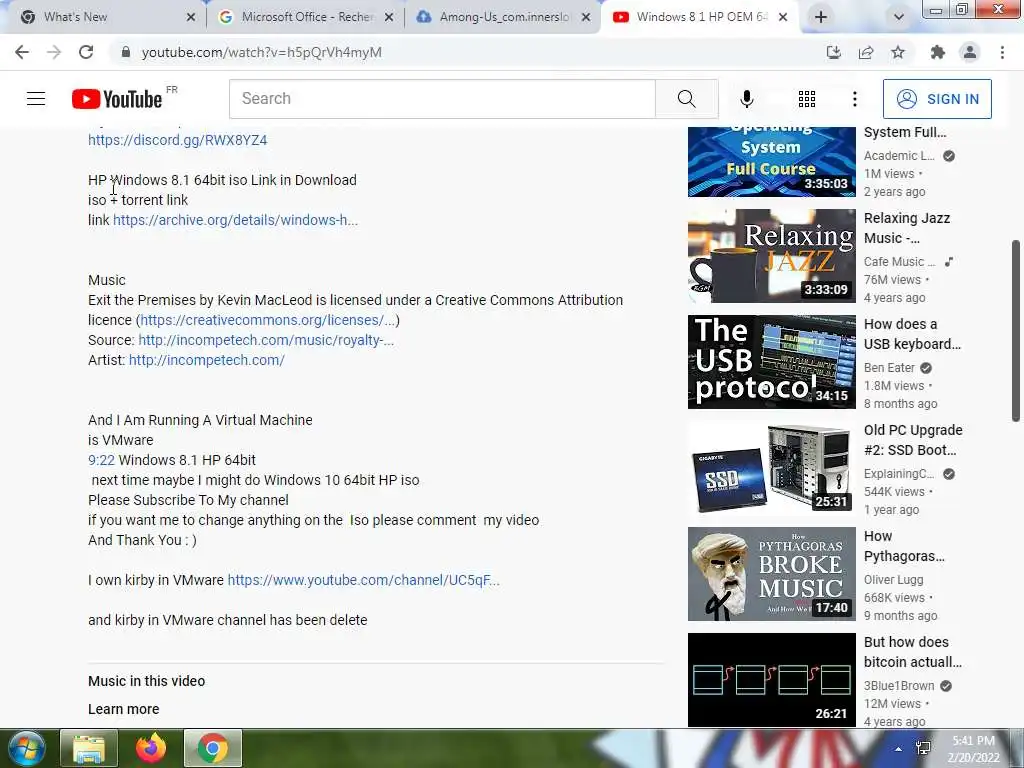Click Learn more under Music in this video
1024x768 pixels.
click(123, 709)
